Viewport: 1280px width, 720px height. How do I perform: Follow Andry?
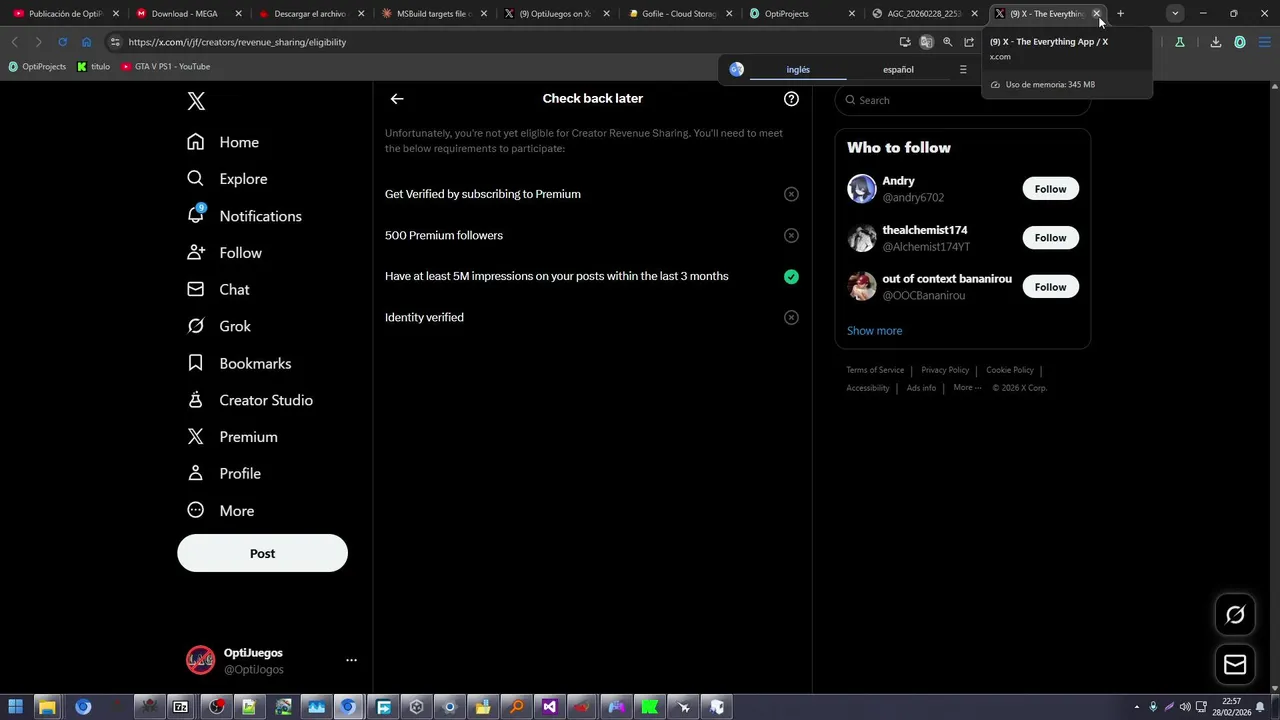(1050, 189)
